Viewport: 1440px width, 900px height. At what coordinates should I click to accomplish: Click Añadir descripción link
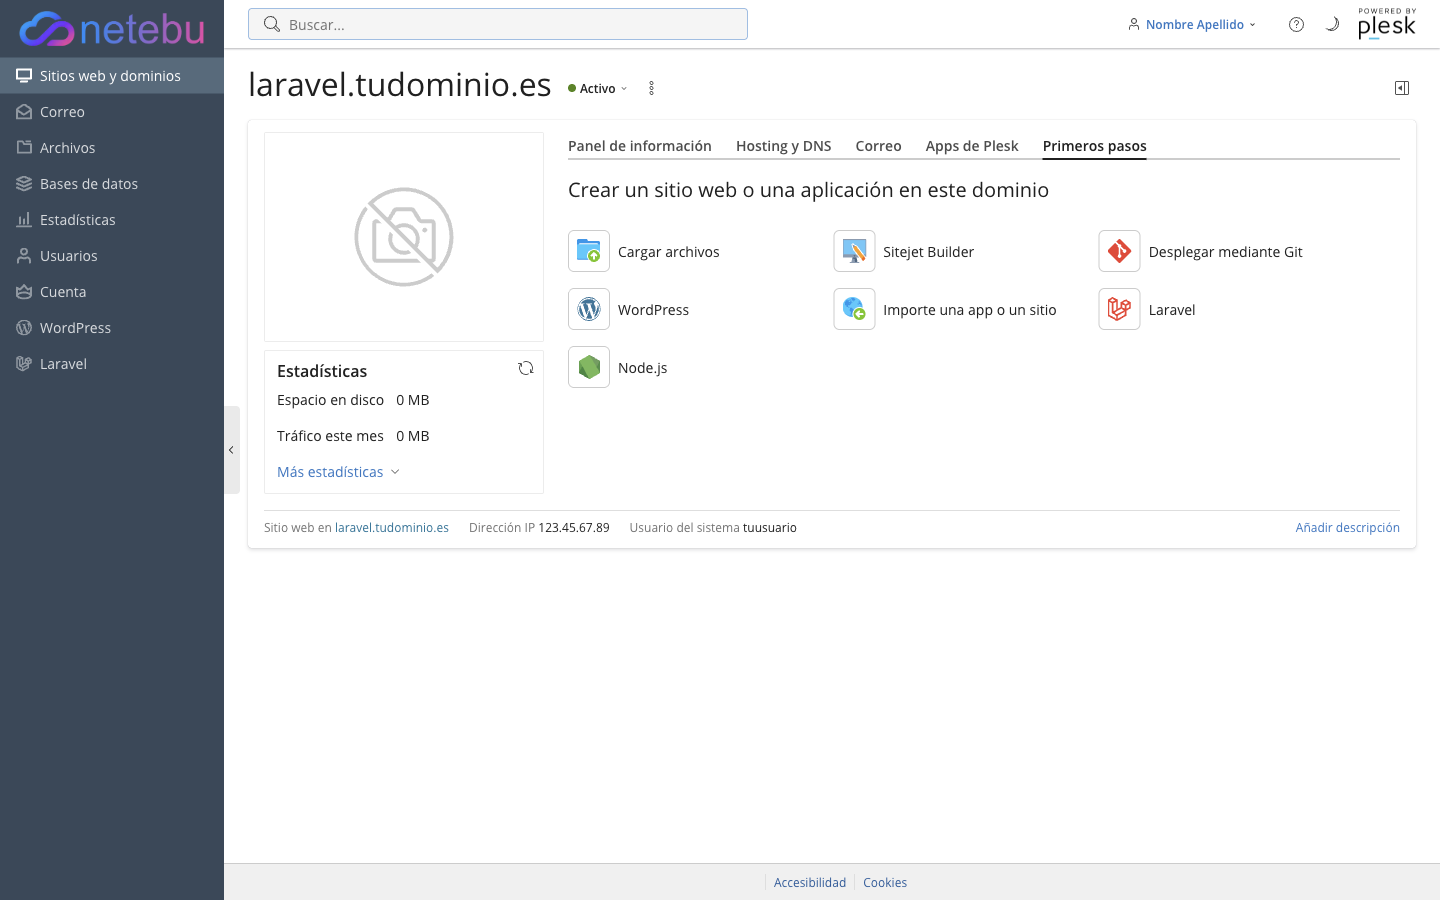(x=1347, y=528)
